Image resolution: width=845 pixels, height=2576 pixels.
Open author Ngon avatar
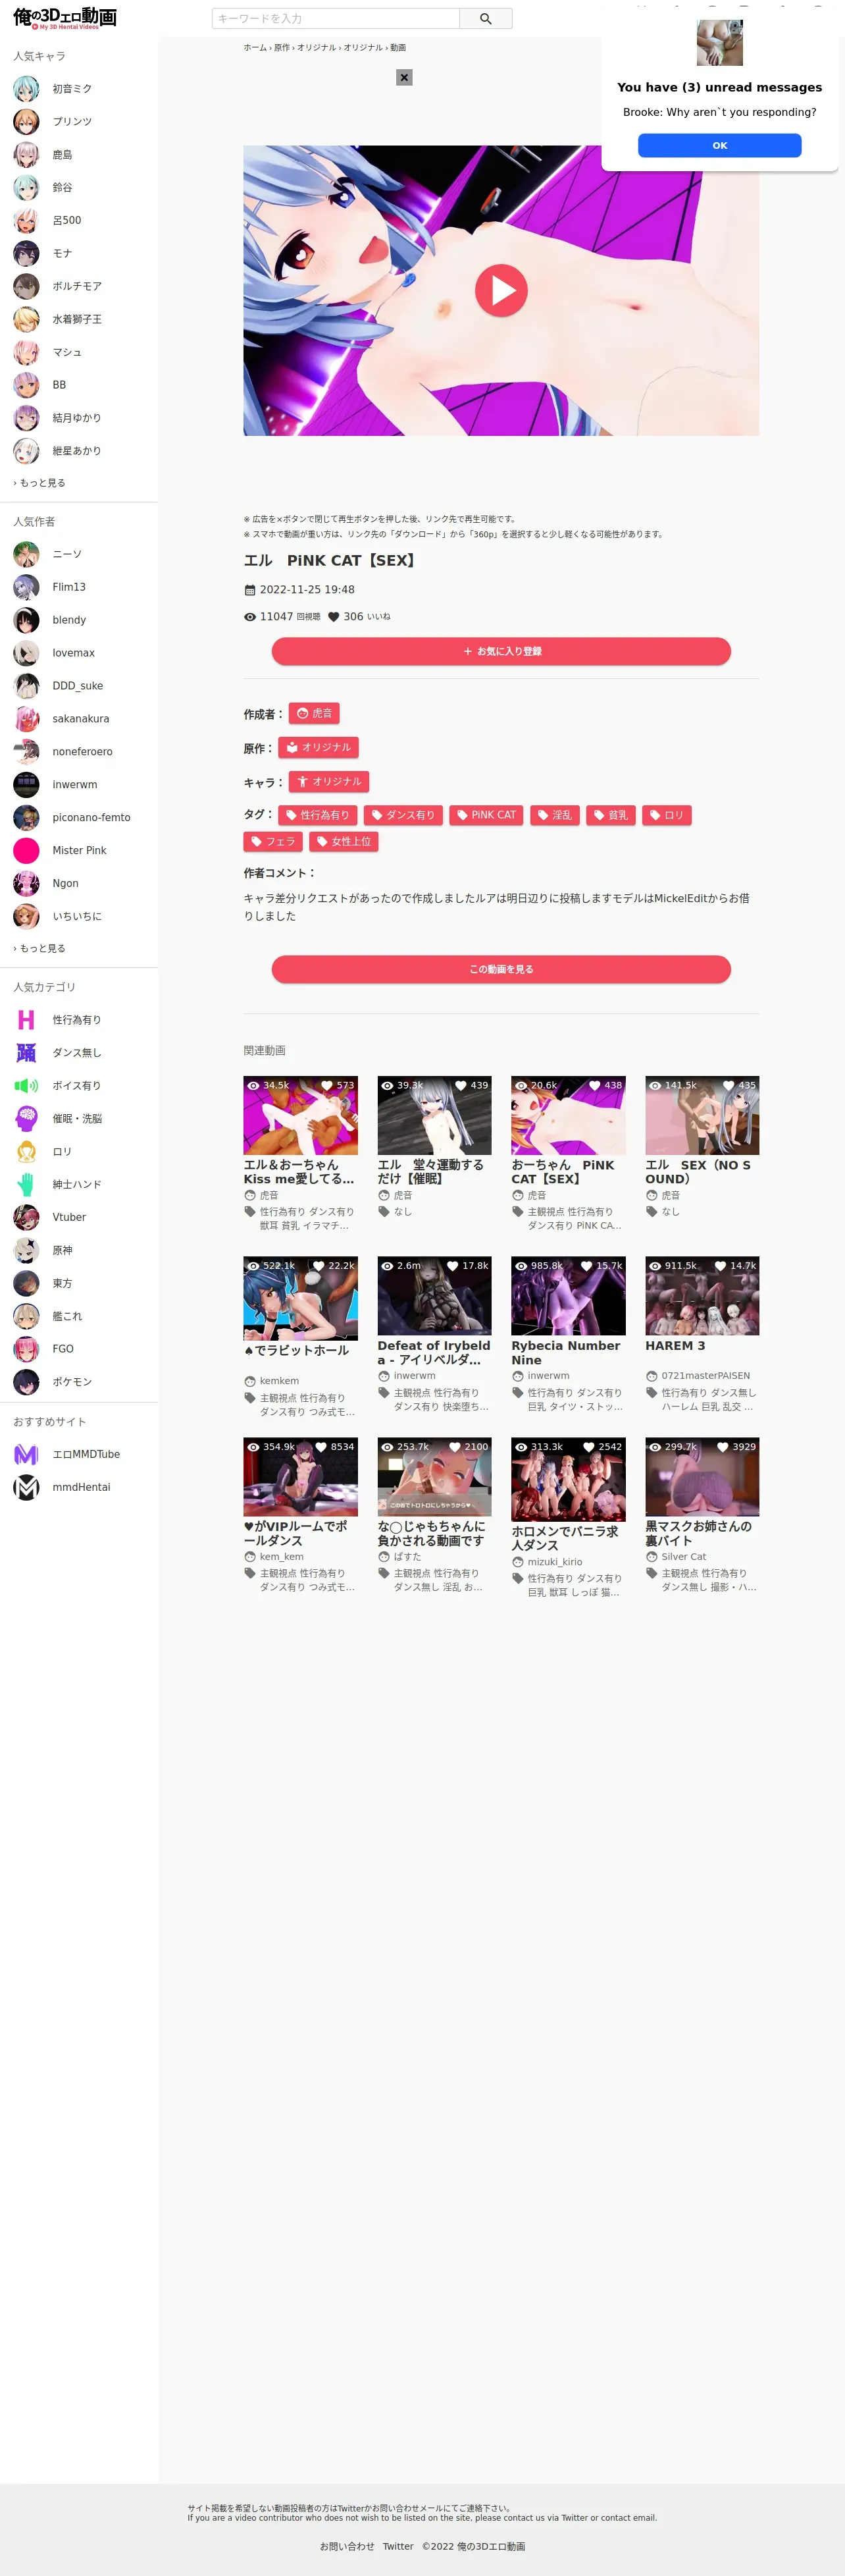pos(26,884)
